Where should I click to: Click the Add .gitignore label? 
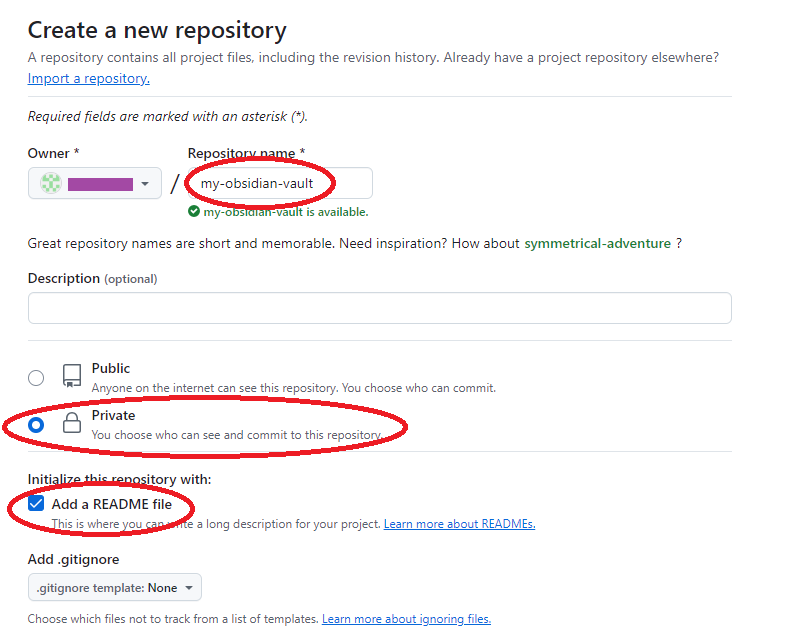tap(74, 559)
